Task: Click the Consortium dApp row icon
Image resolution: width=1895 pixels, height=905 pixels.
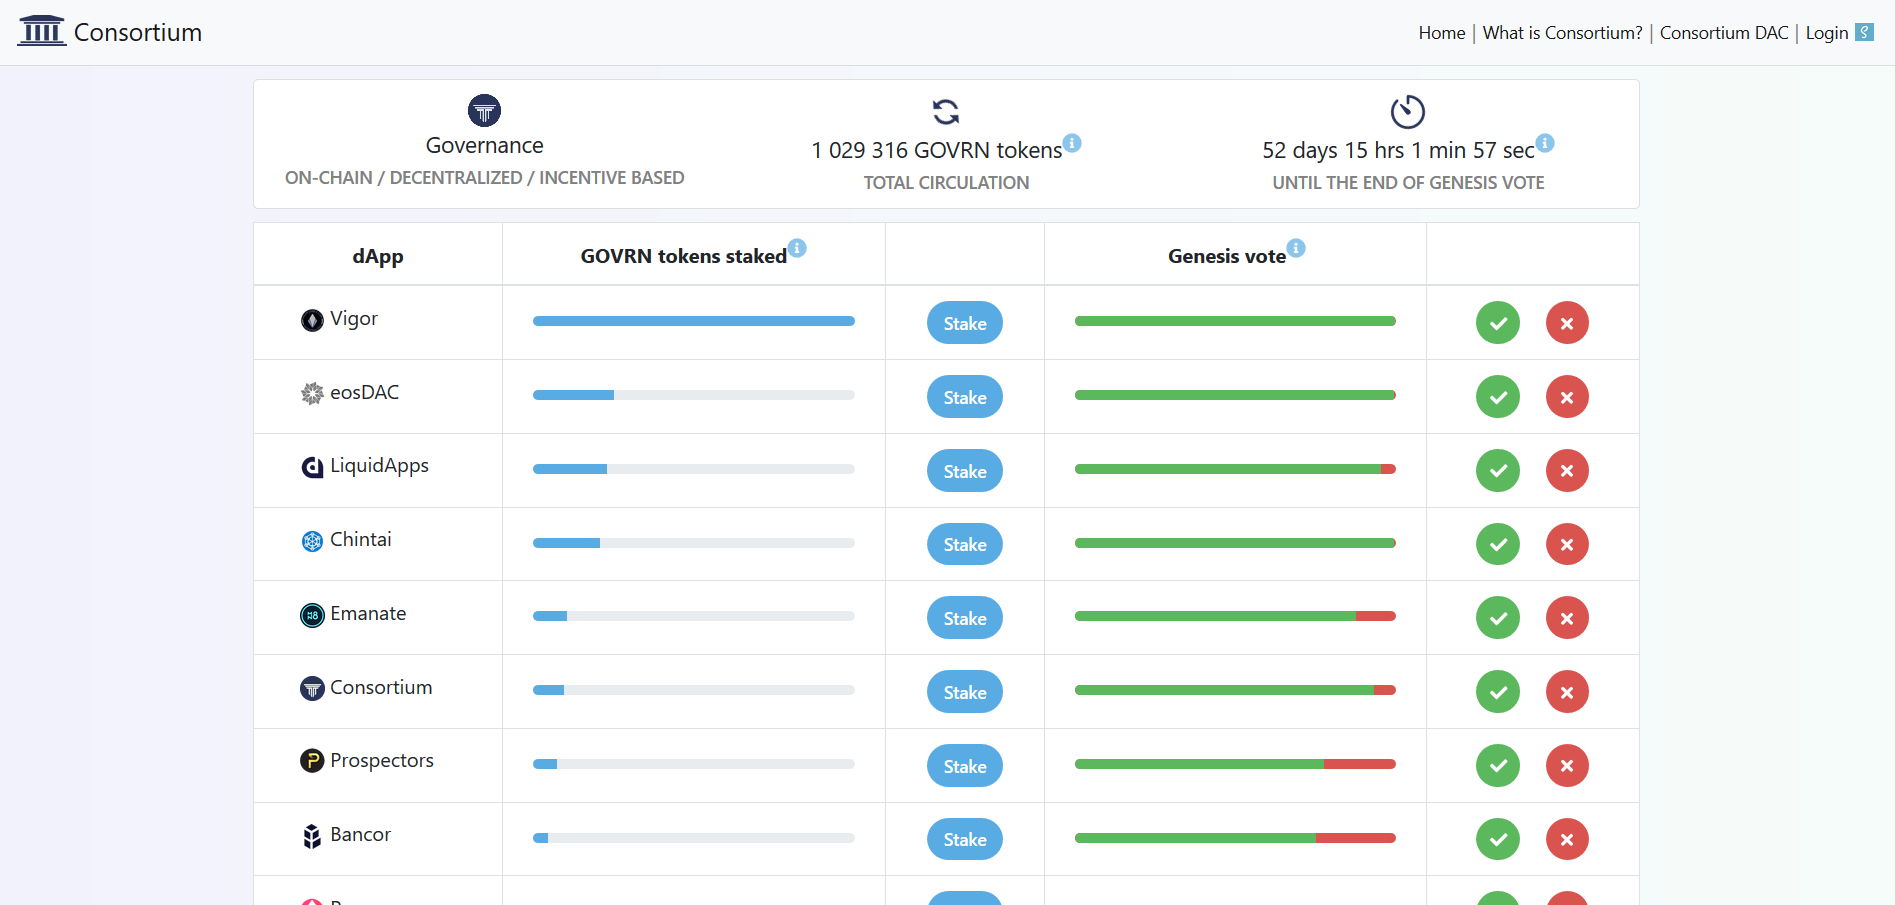Action: pyautogui.click(x=312, y=688)
